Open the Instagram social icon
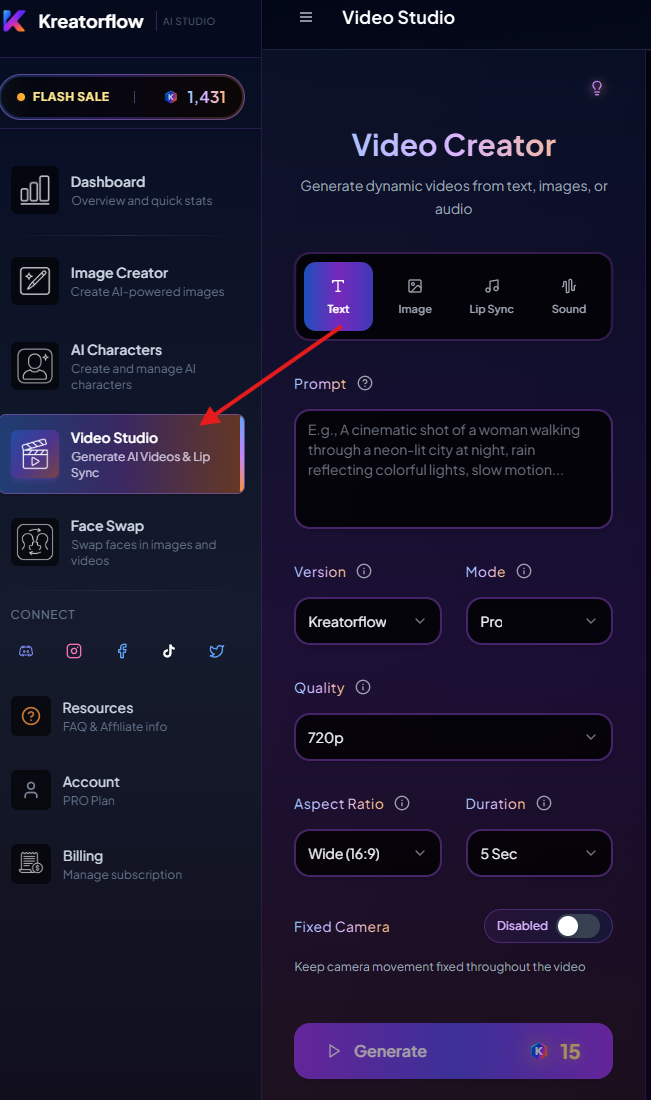 click(x=74, y=651)
